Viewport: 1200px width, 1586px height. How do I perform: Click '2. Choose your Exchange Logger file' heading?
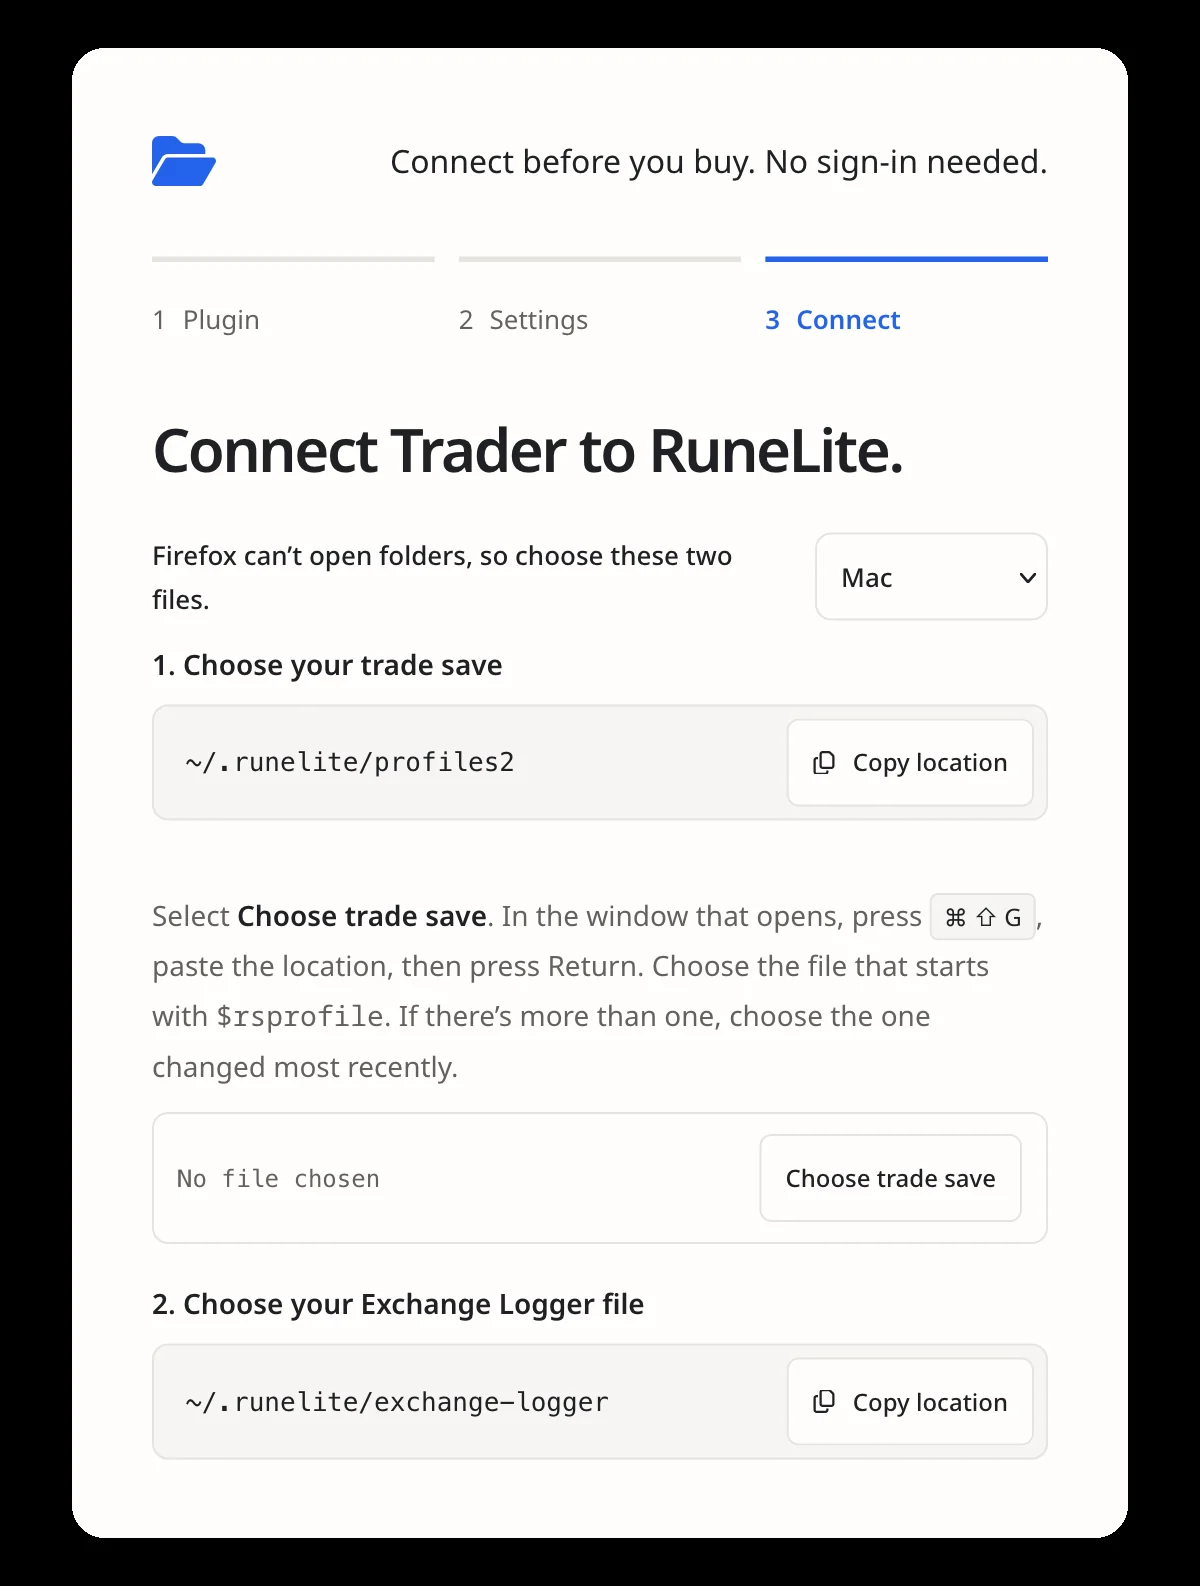(x=398, y=1304)
